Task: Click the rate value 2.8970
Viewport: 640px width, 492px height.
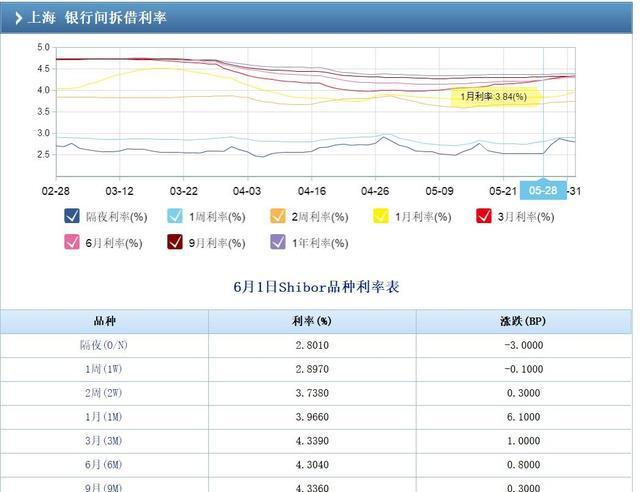Action: 312,369
